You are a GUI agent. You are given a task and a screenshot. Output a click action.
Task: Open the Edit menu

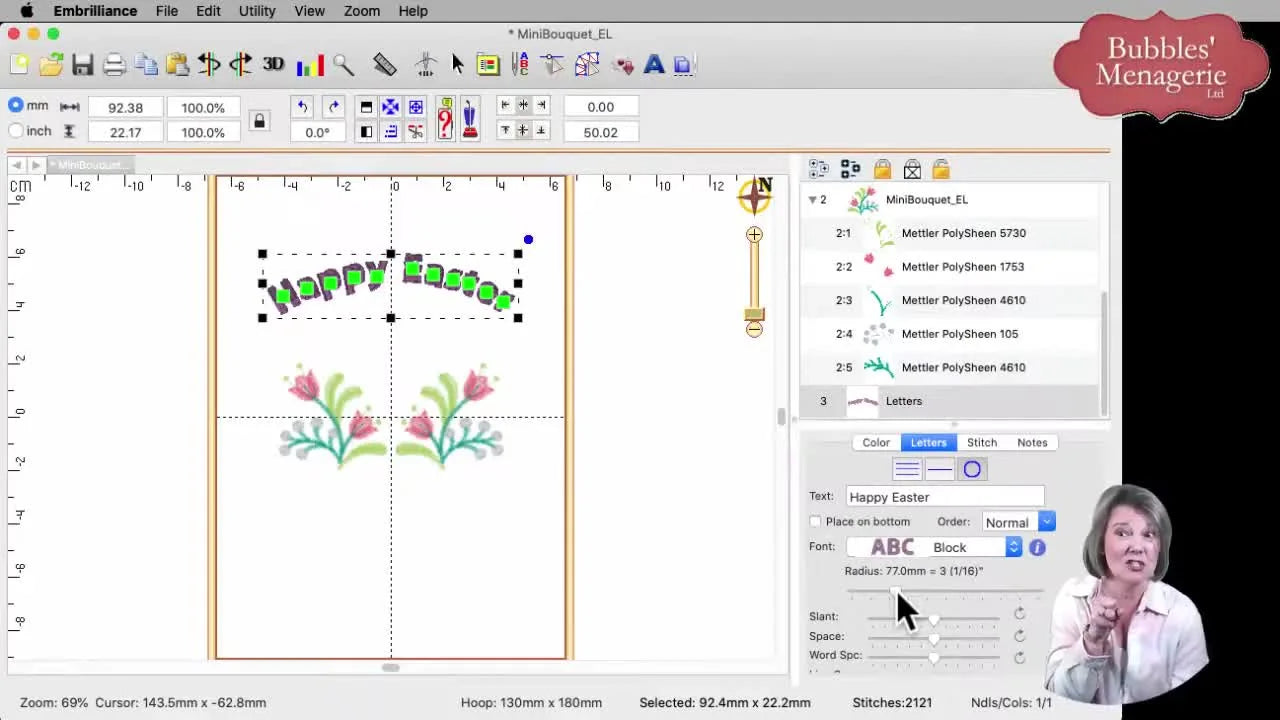tap(208, 11)
